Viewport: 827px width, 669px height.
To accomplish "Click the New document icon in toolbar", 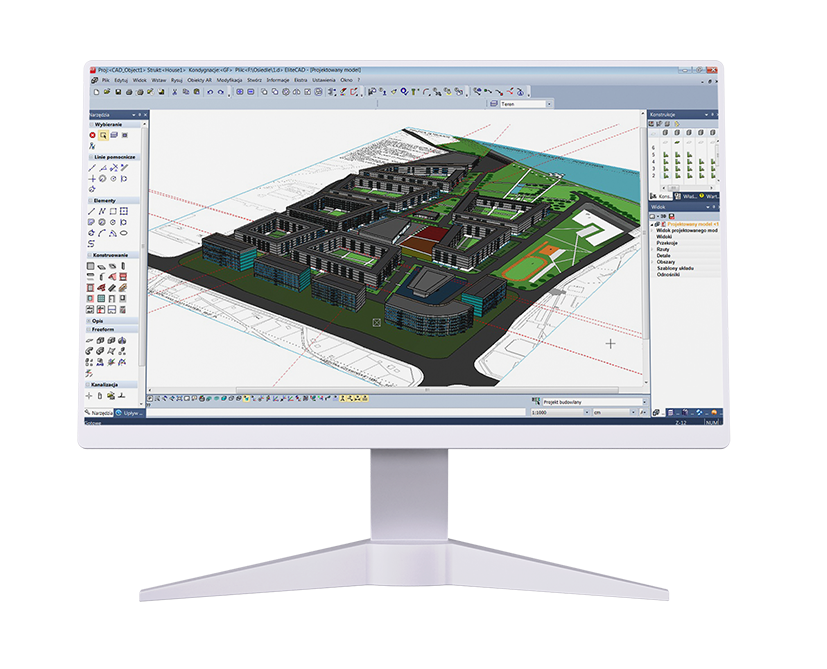I will 95,91.
